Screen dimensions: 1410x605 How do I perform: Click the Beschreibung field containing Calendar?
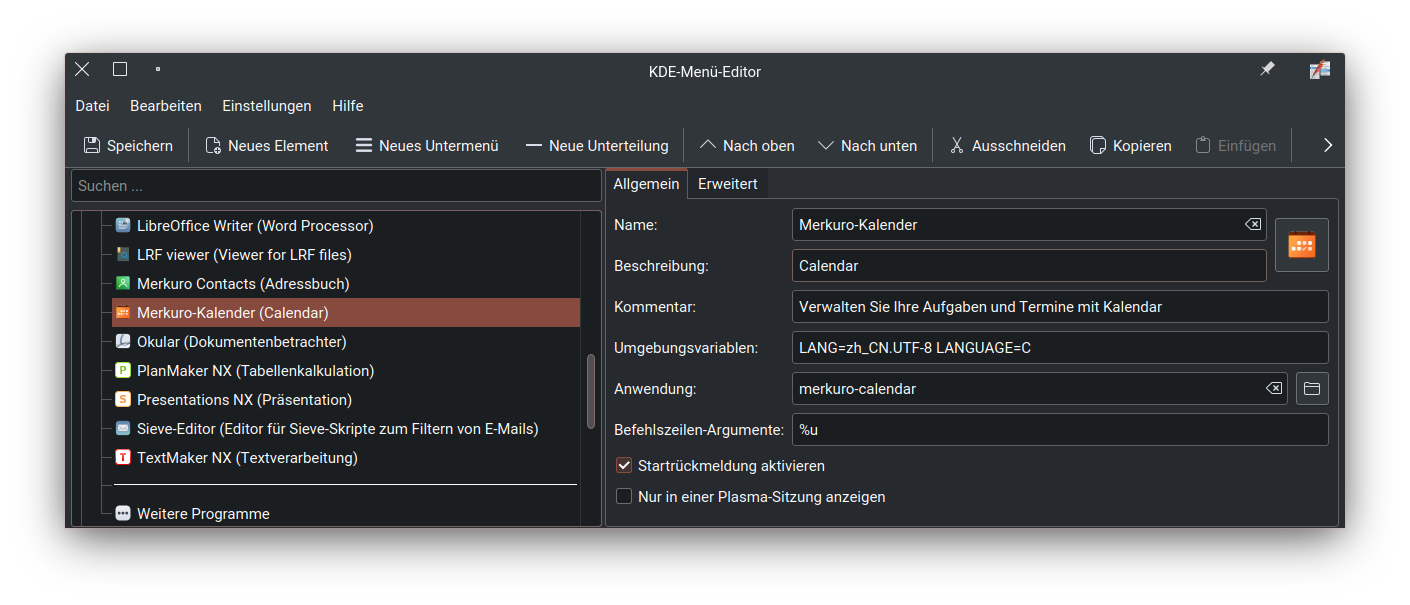point(1029,266)
